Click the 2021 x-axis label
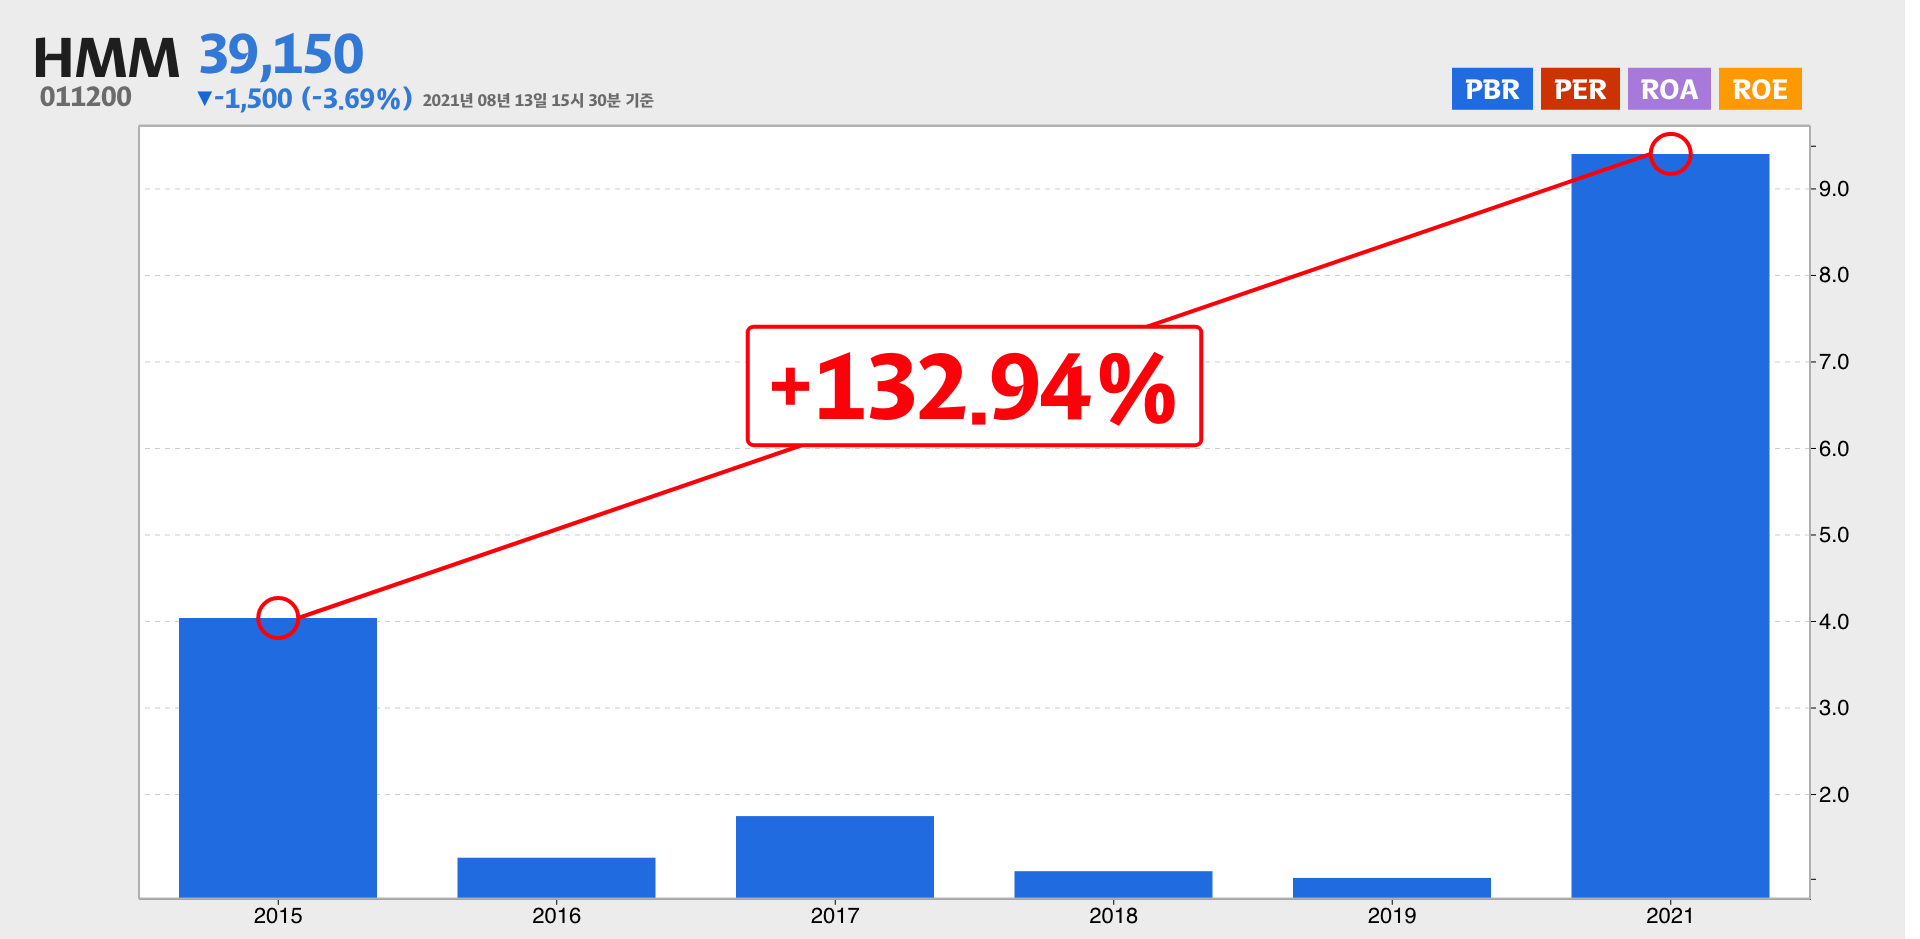Screen dimensions: 1920x939 [1670, 915]
